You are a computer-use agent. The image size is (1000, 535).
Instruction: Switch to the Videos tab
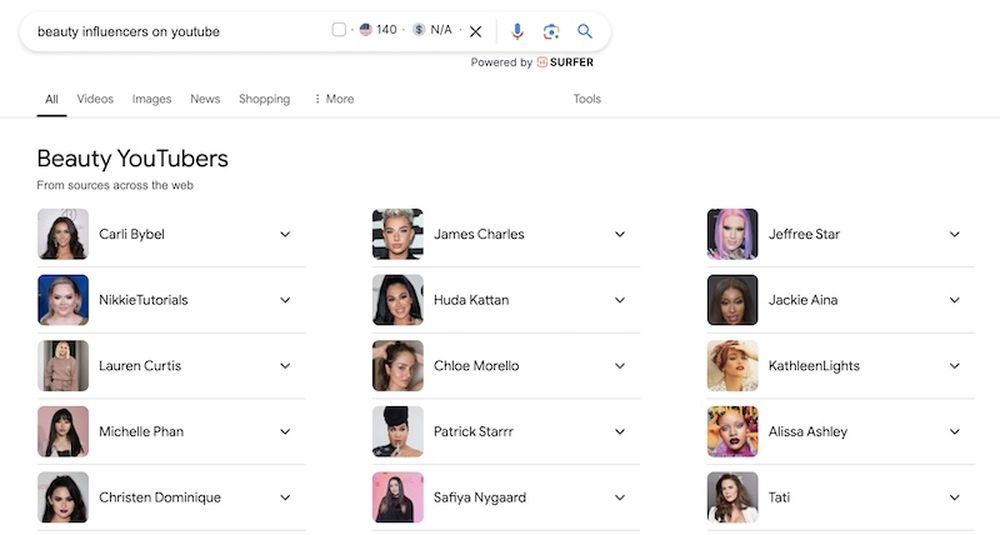coord(95,99)
